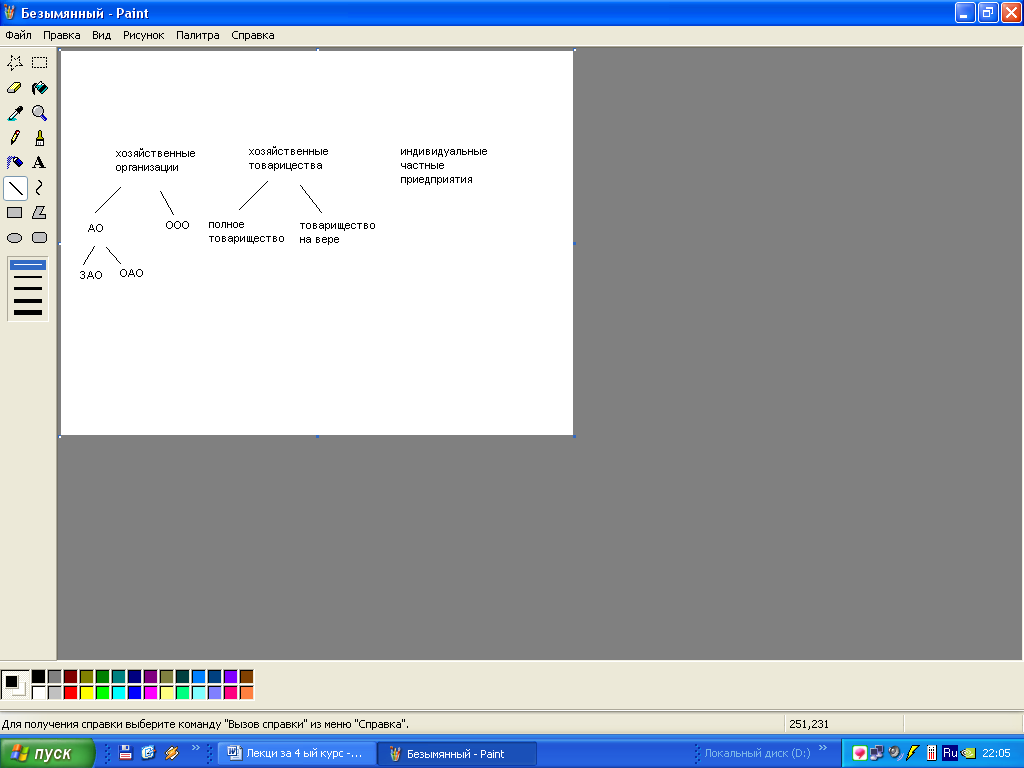Select the magenta color swatch

tap(151, 692)
